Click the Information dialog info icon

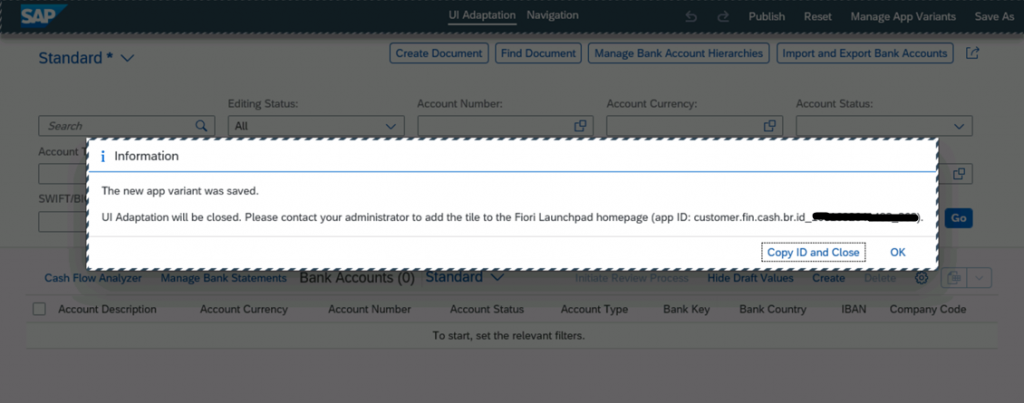coord(103,156)
